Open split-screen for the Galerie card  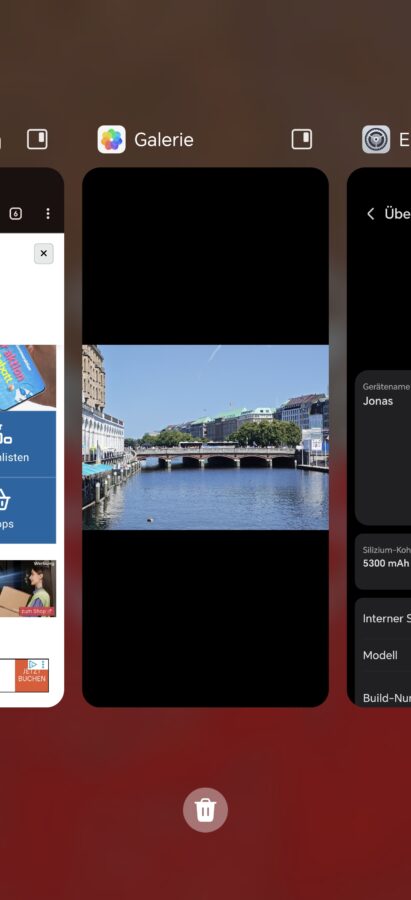coord(301,139)
